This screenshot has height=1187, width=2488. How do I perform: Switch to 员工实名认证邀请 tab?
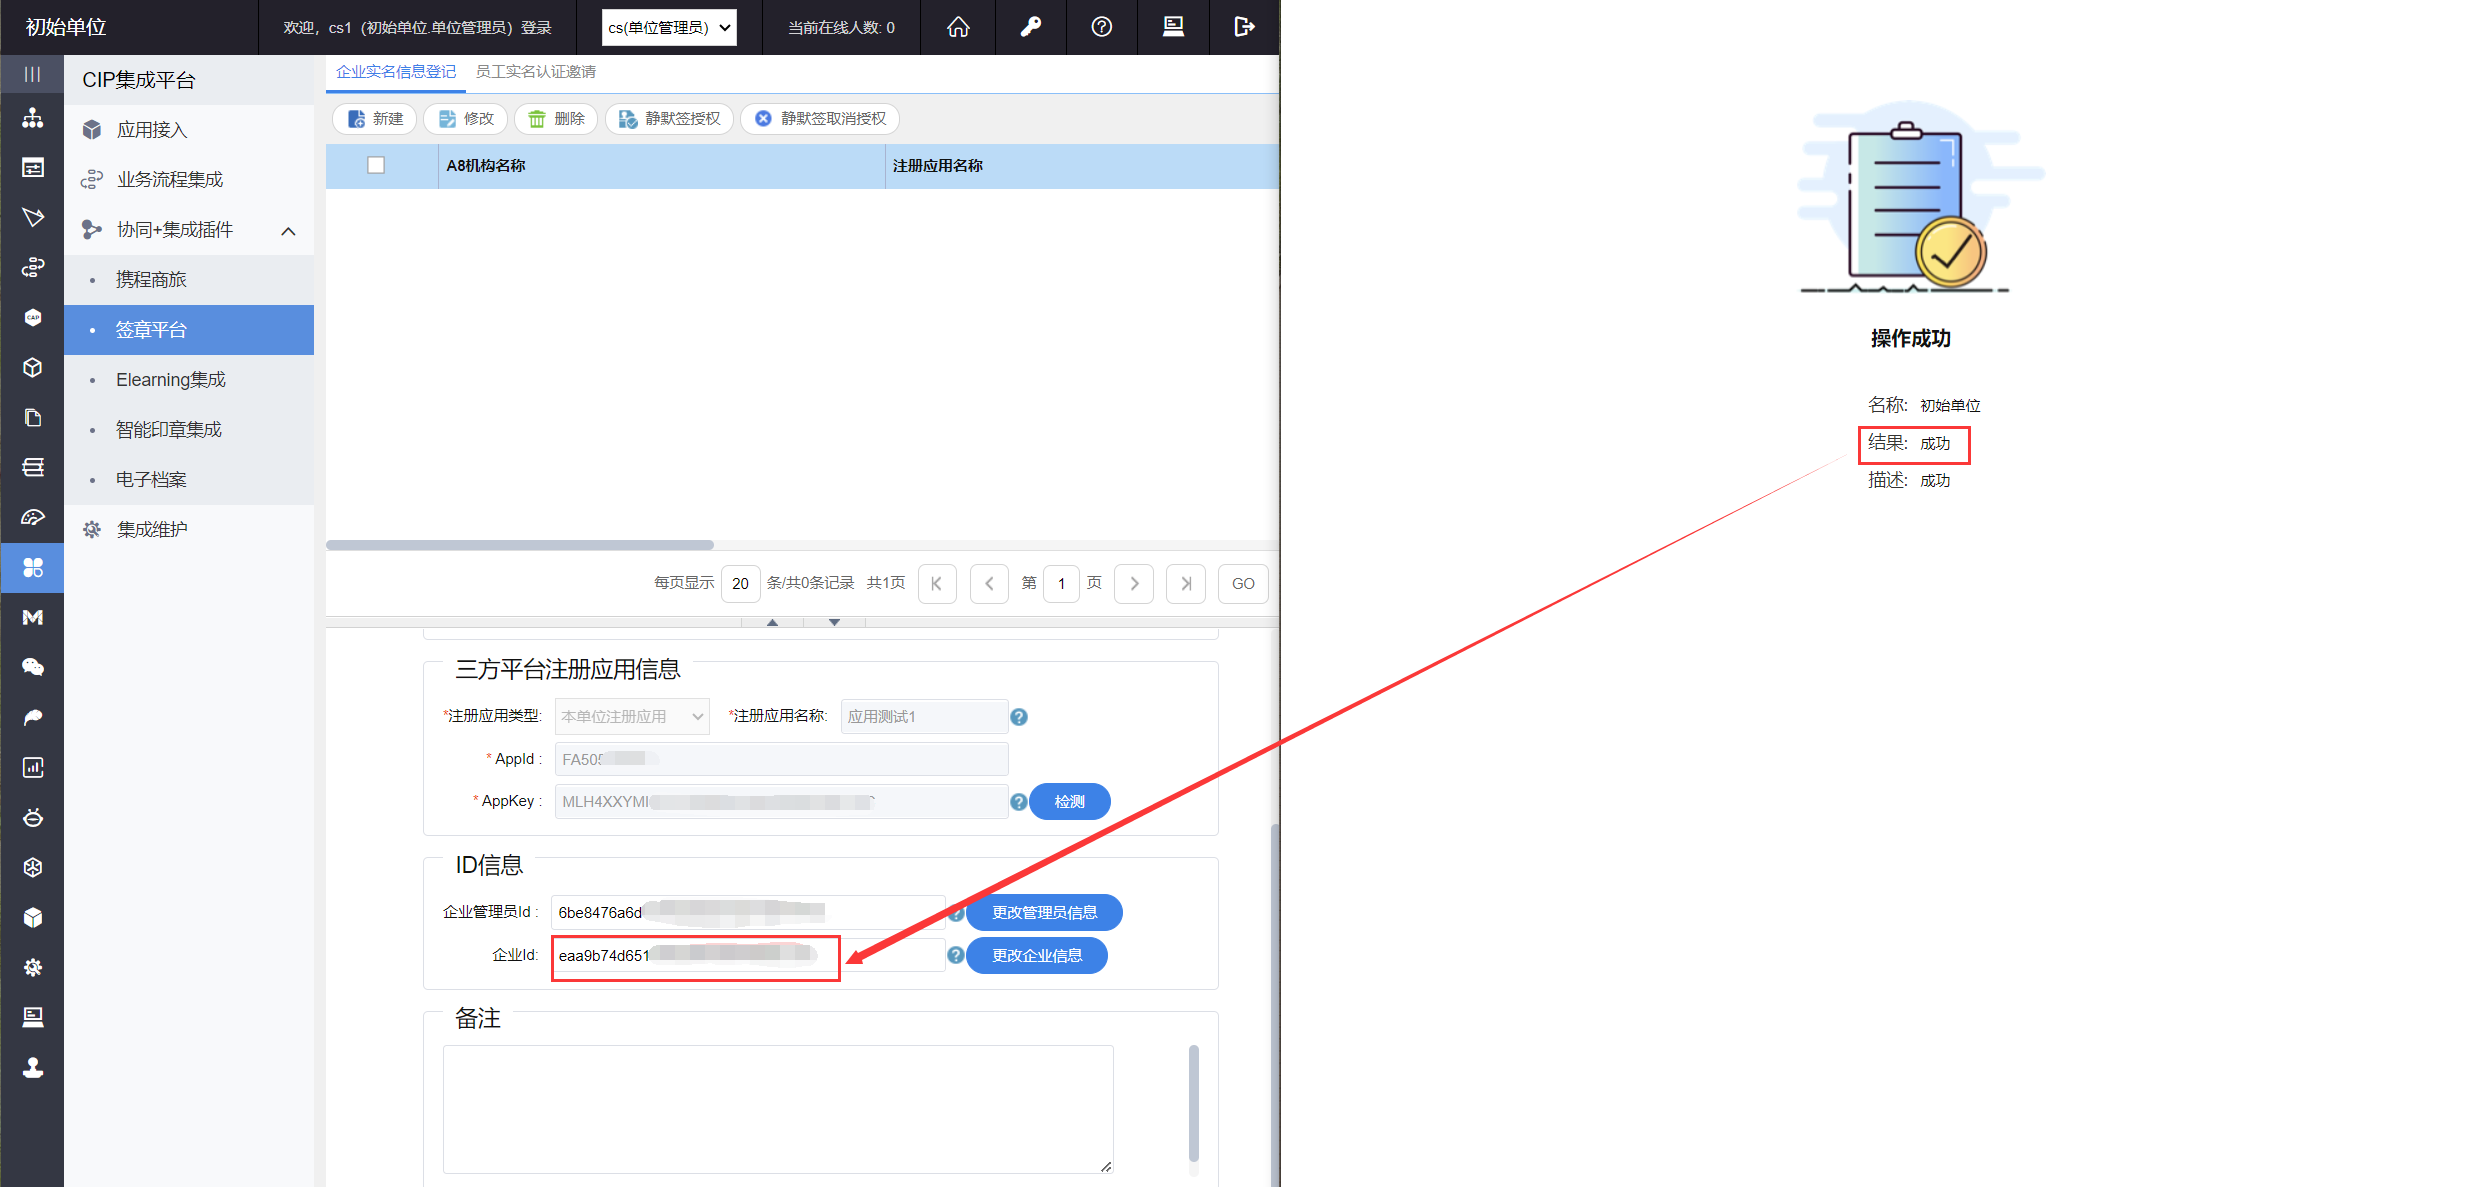click(535, 72)
